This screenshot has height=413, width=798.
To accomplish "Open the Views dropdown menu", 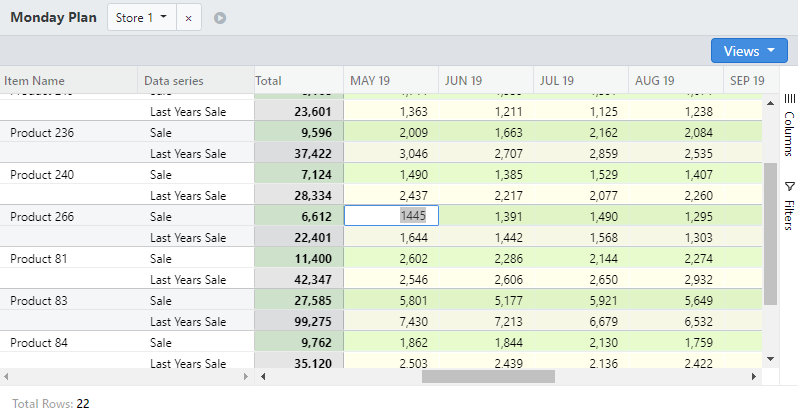I will click(x=749, y=51).
